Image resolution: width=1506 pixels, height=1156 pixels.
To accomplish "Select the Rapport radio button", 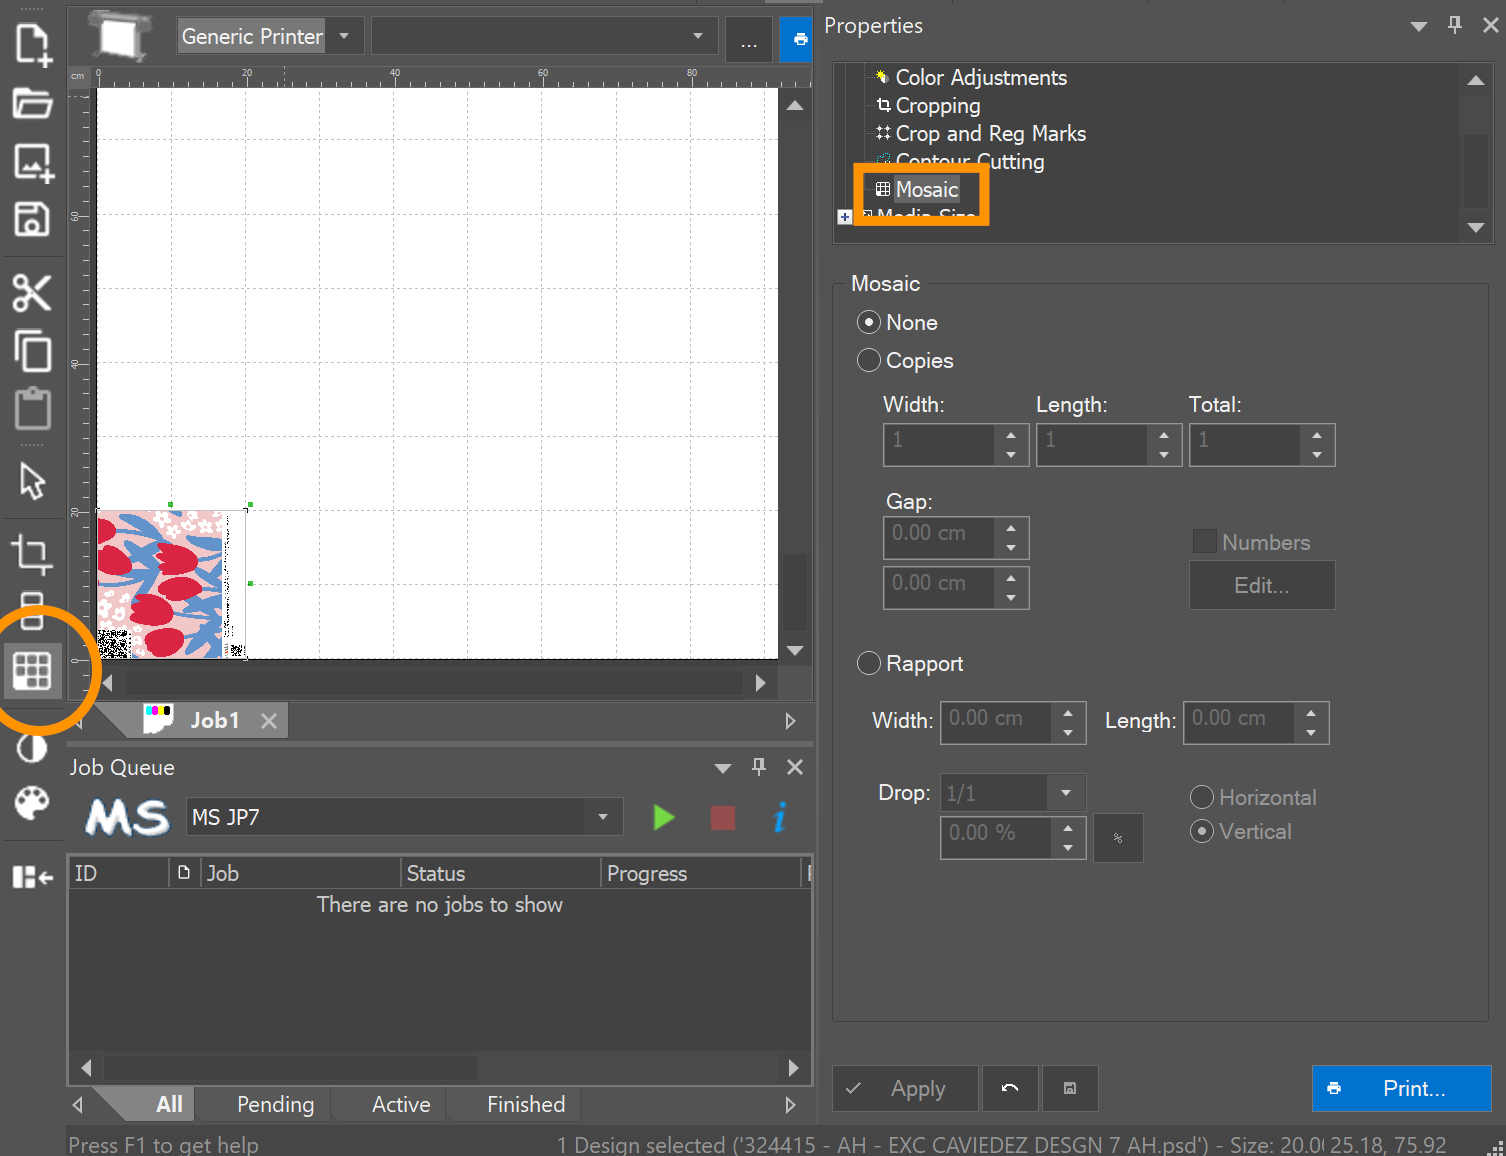I will tap(868, 663).
